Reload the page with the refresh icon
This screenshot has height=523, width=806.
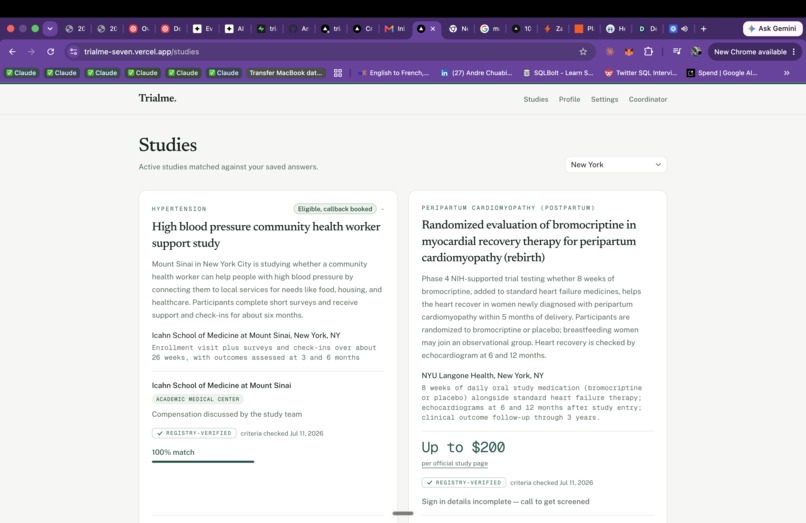coord(50,51)
